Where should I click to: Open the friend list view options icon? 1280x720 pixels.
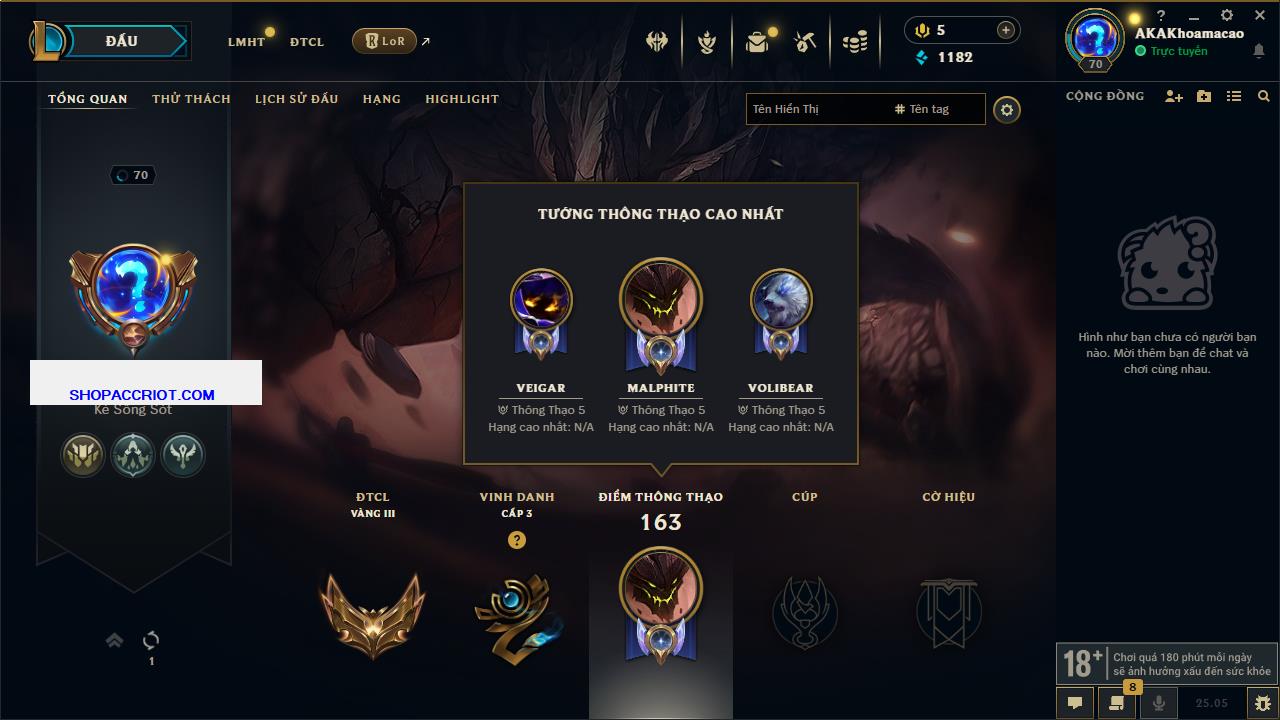point(1234,96)
